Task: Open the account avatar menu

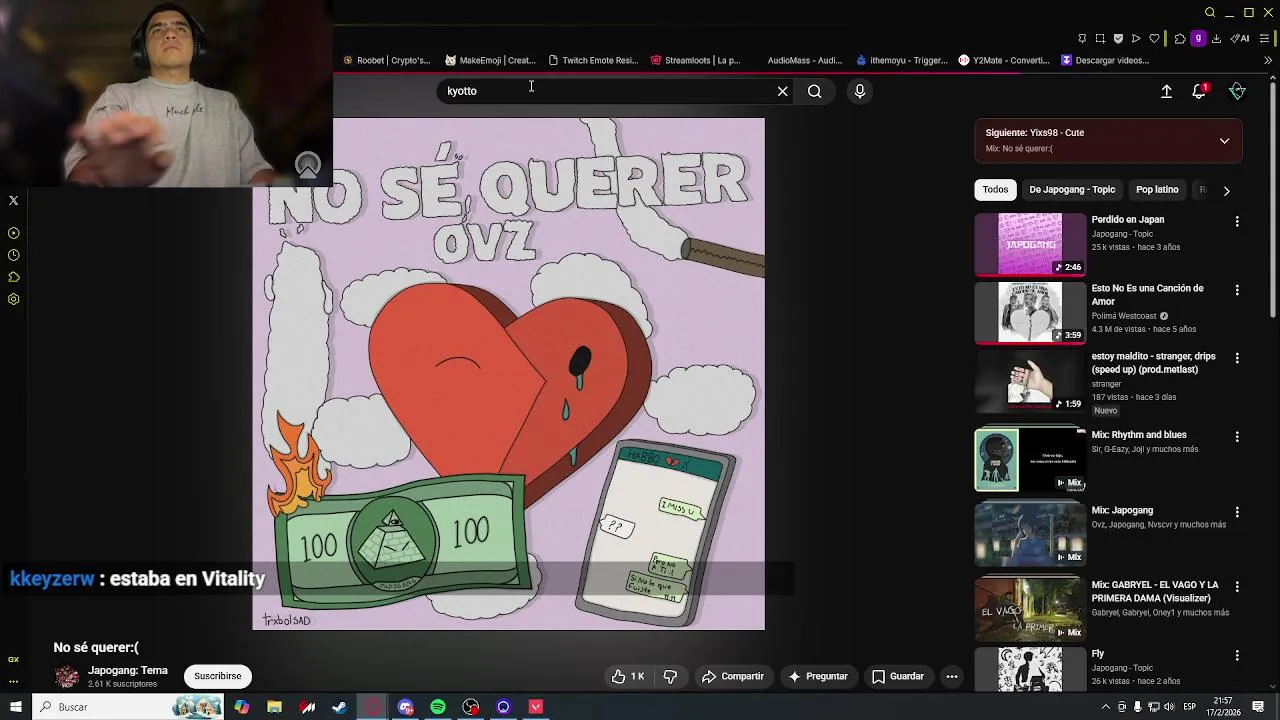Action: (1238, 91)
